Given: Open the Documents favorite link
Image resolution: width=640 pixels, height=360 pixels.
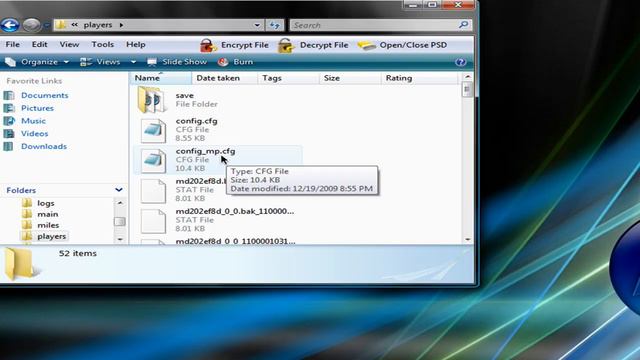Looking at the screenshot, I should [44, 95].
